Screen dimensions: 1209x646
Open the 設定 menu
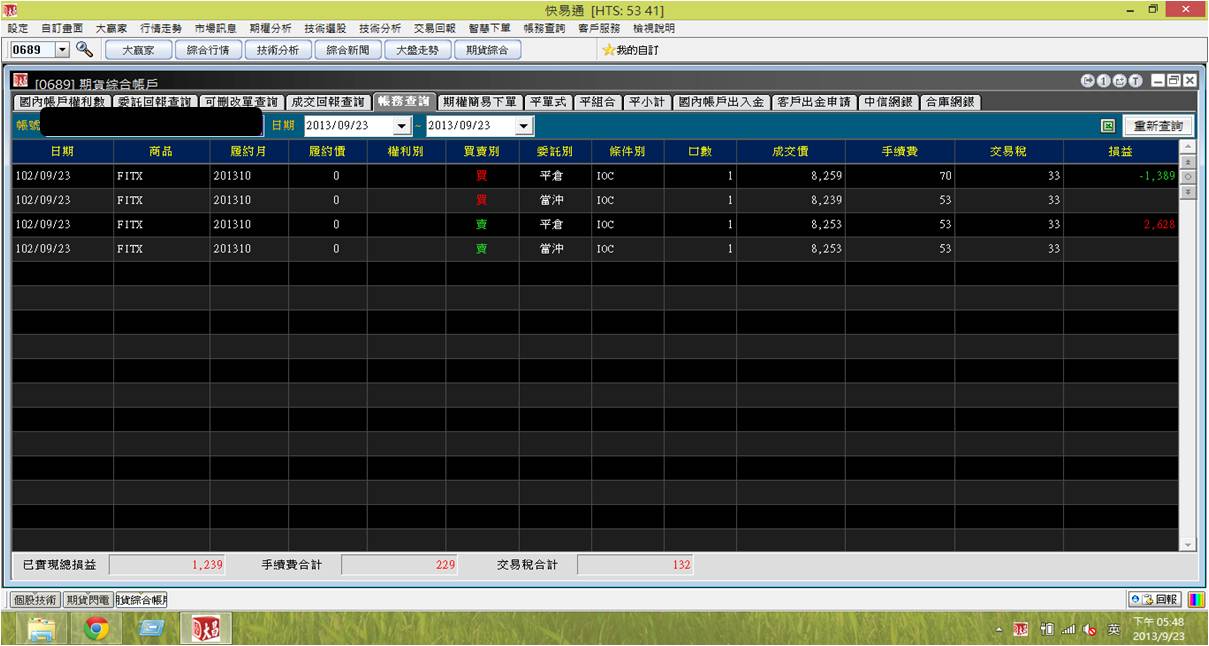tap(18, 28)
